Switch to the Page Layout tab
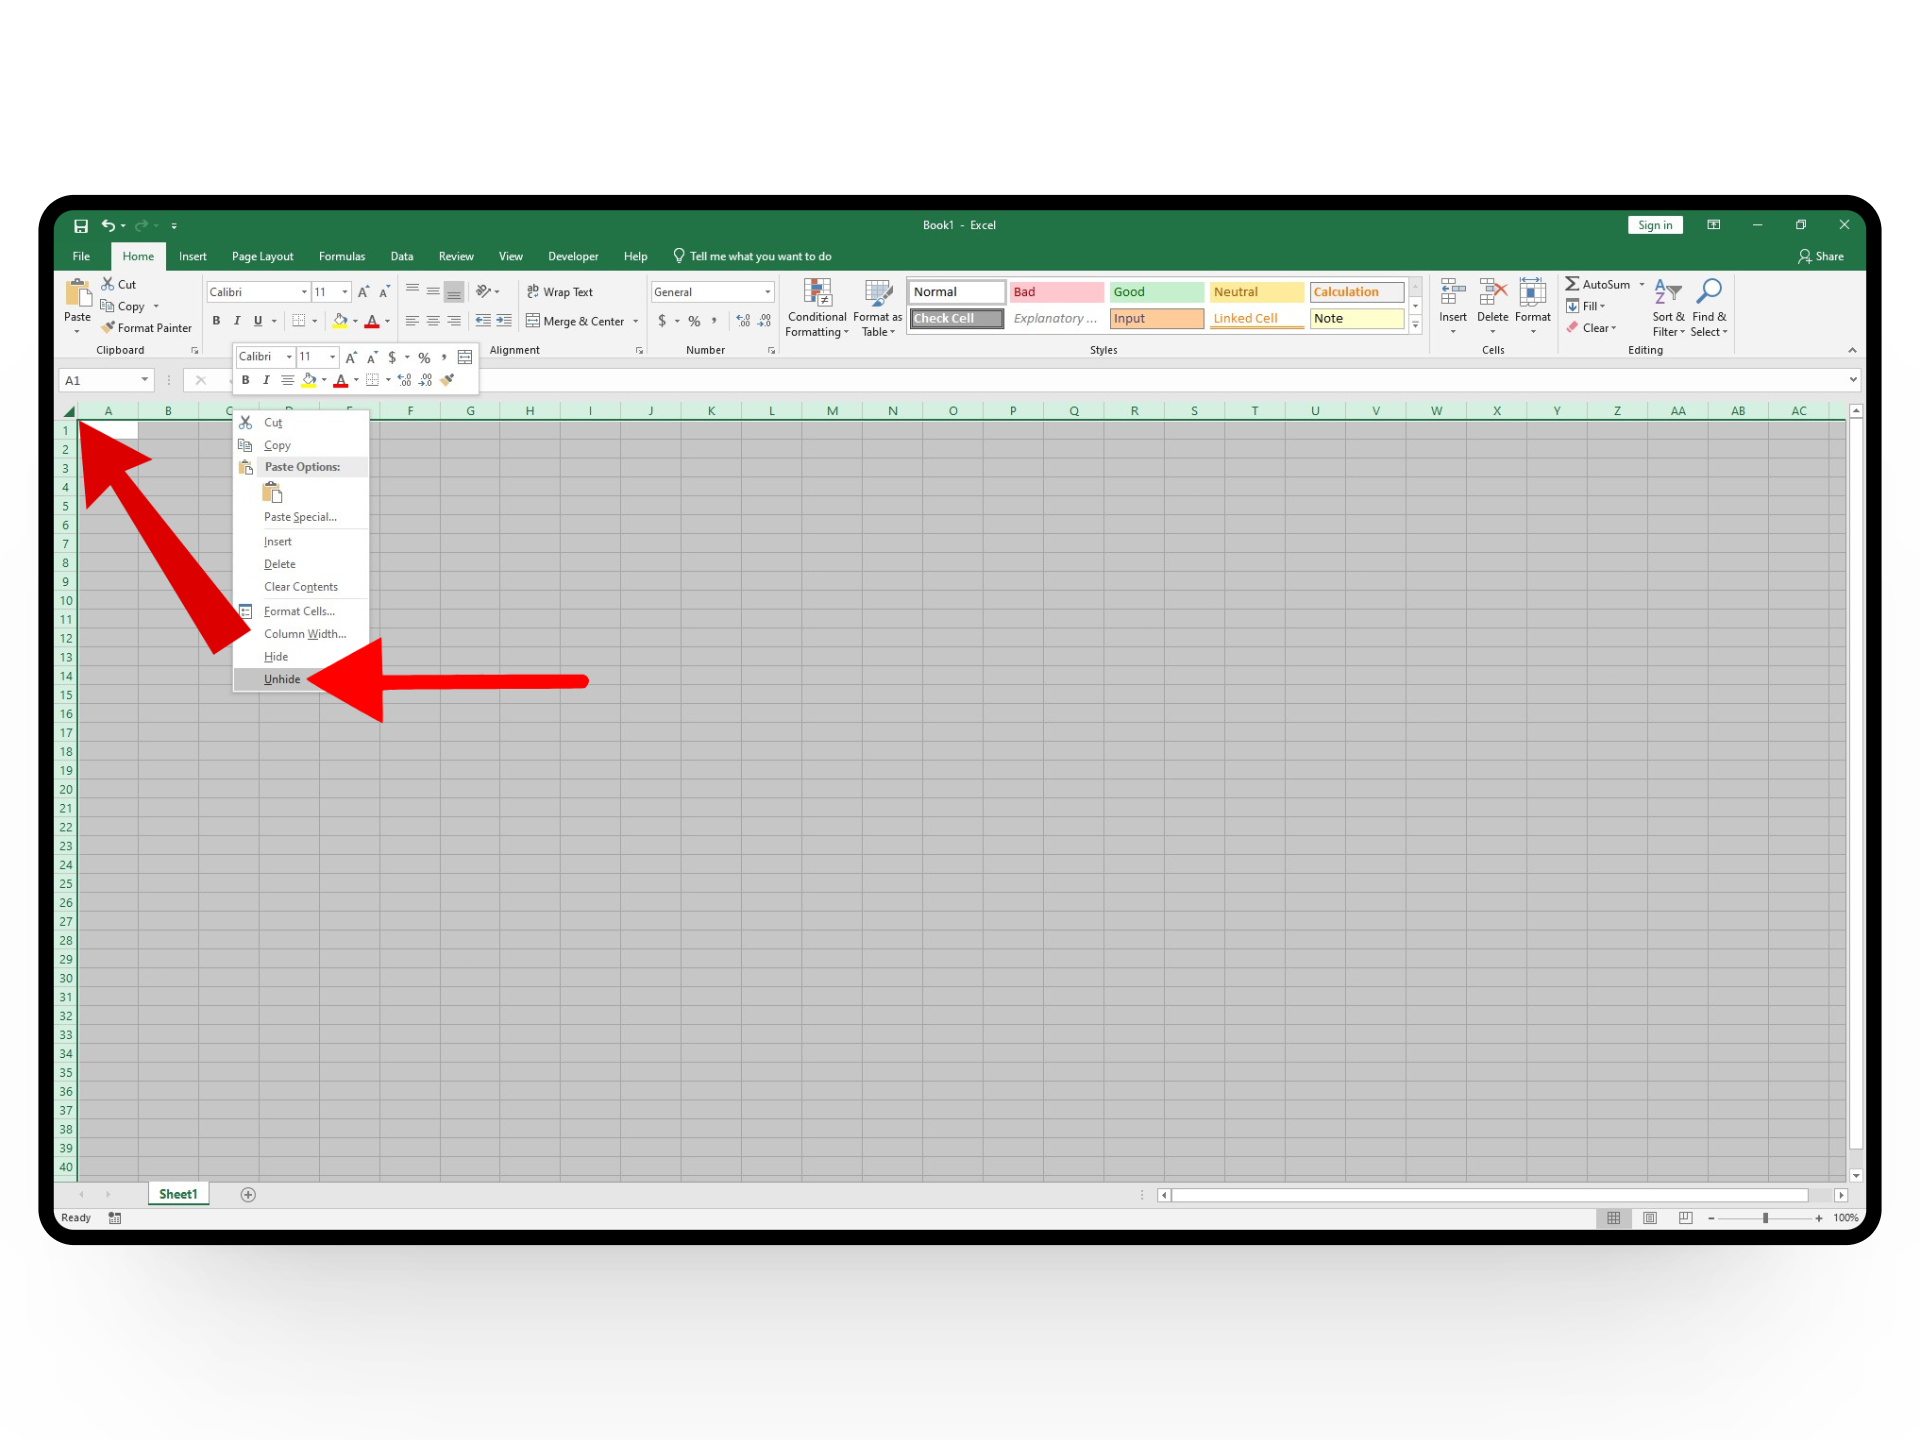Image resolution: width=1920 pixels, height=1440 pixels. click(x=262, y=257)
